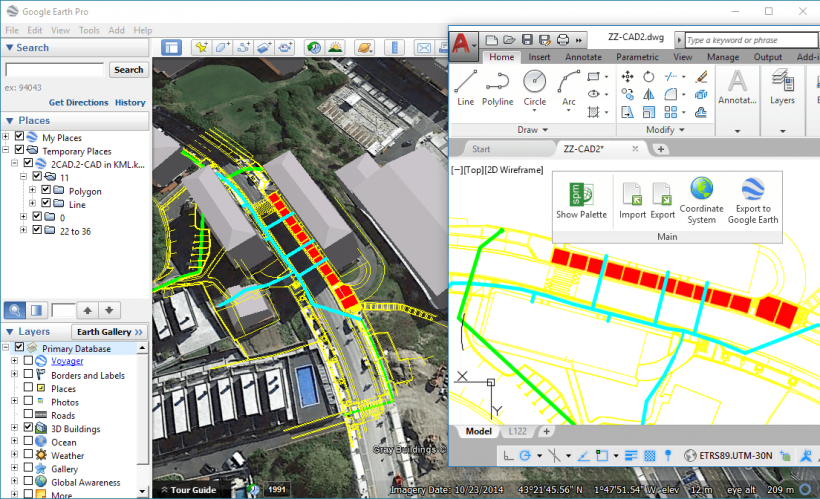Expand the 22 to 36 folder
Viewport: 820px width, 499px height.
21,230
